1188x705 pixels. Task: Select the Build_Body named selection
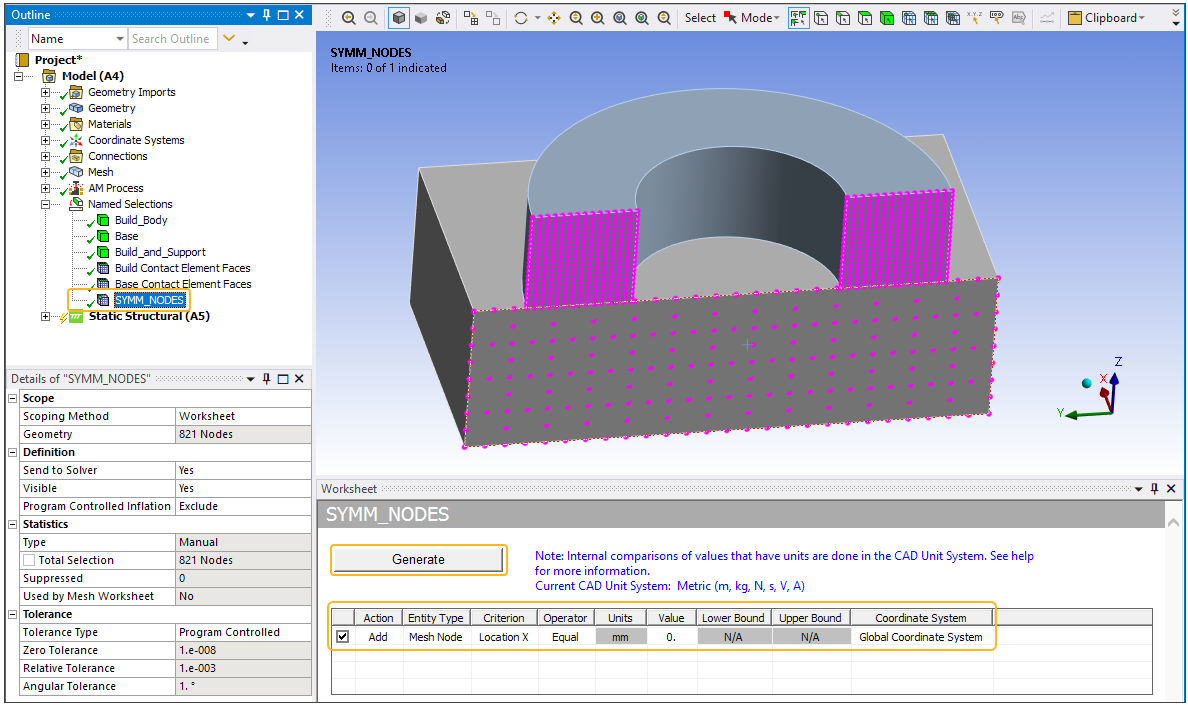tap(141, 220)
